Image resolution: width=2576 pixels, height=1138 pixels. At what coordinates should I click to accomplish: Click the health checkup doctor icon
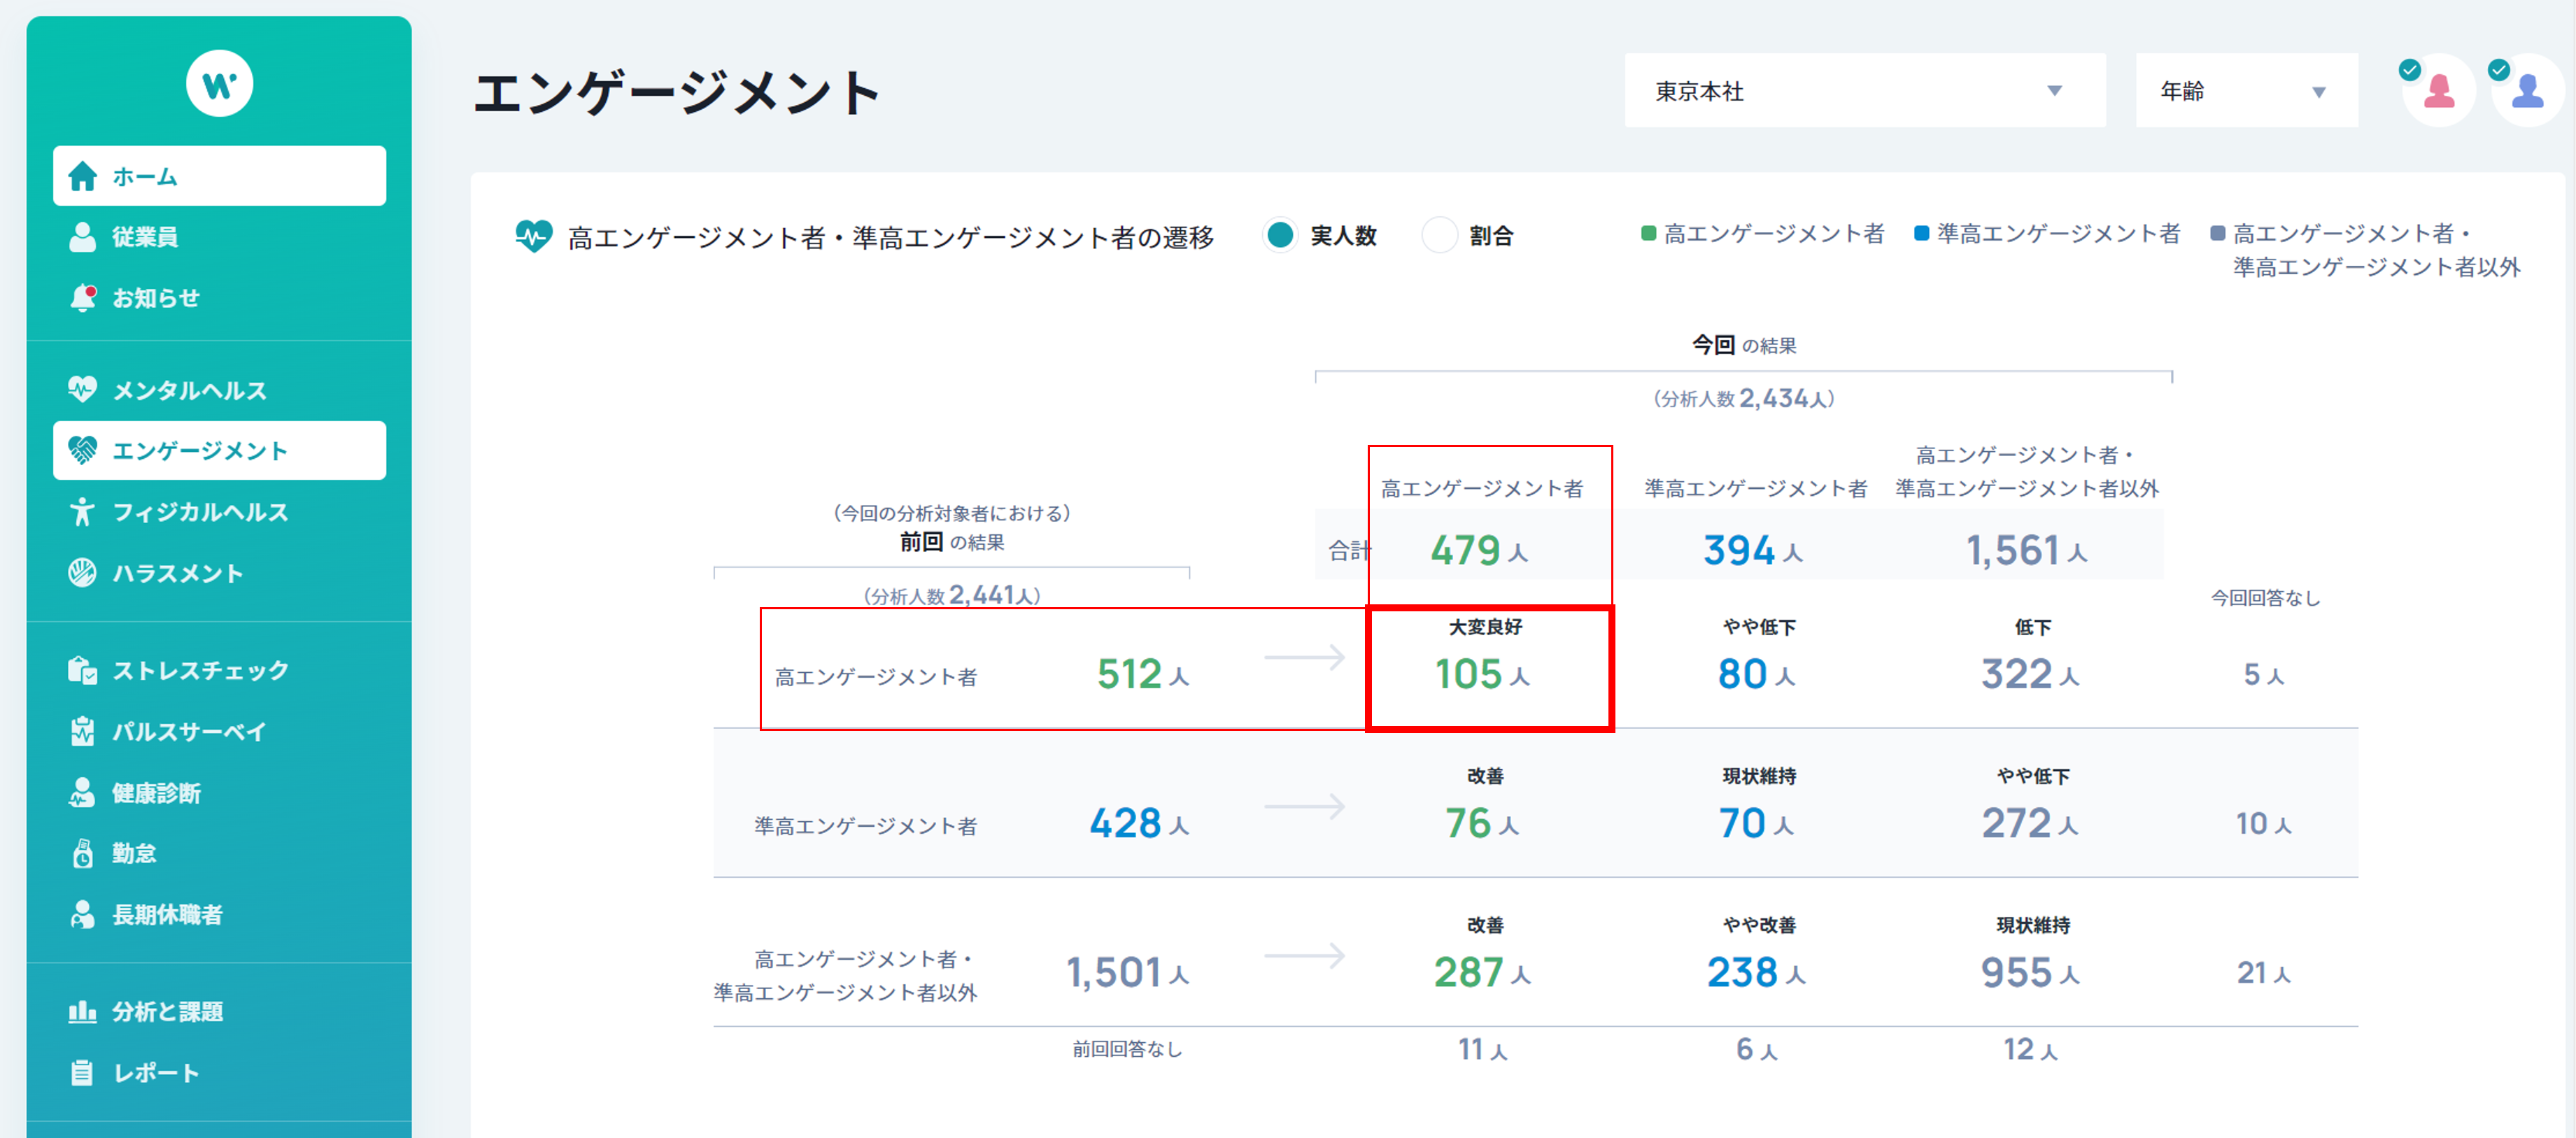point(82,793)
